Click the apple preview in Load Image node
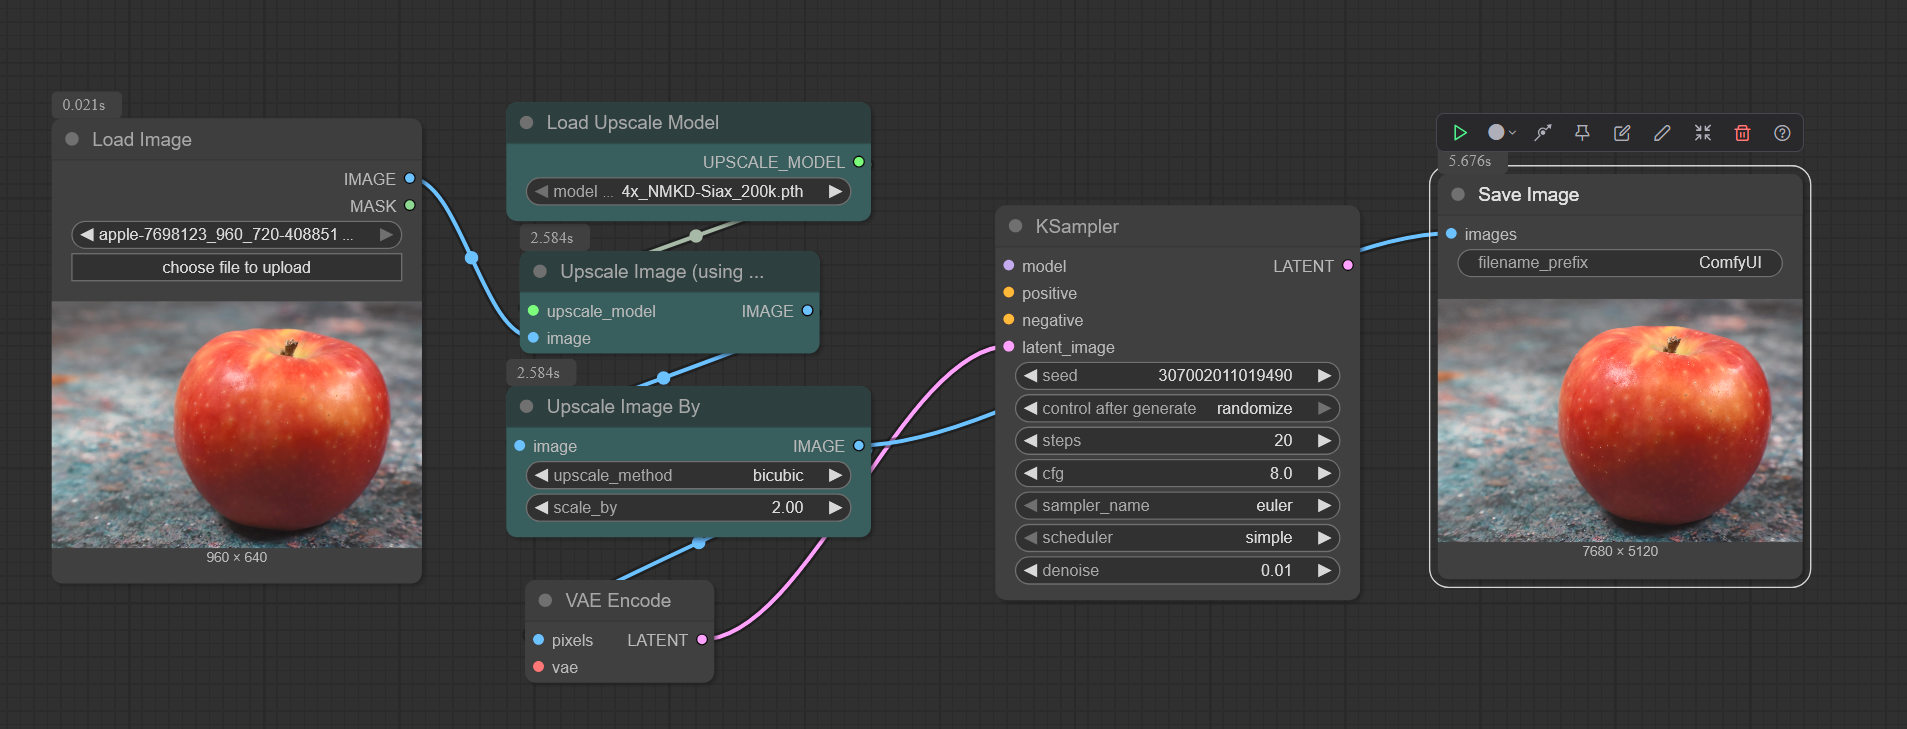Screen dimensions: 1907x729 coord(236,424)
